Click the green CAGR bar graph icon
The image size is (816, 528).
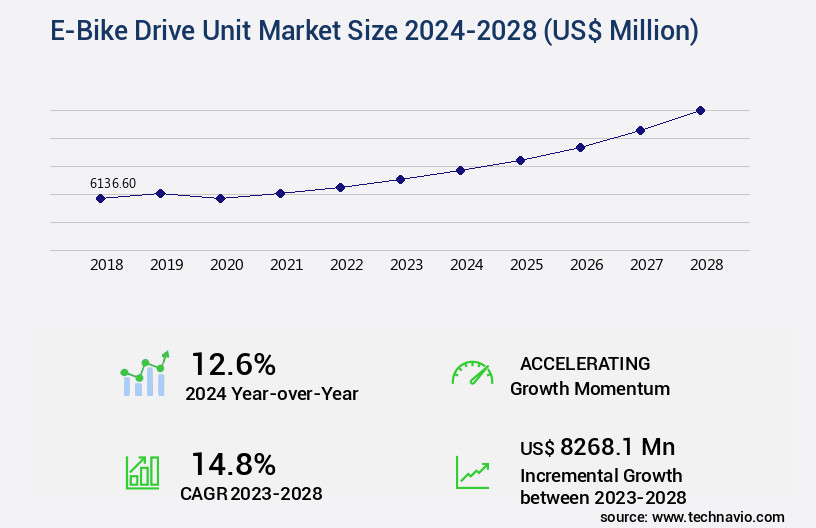pyautogui.click(x=142, y=472)
